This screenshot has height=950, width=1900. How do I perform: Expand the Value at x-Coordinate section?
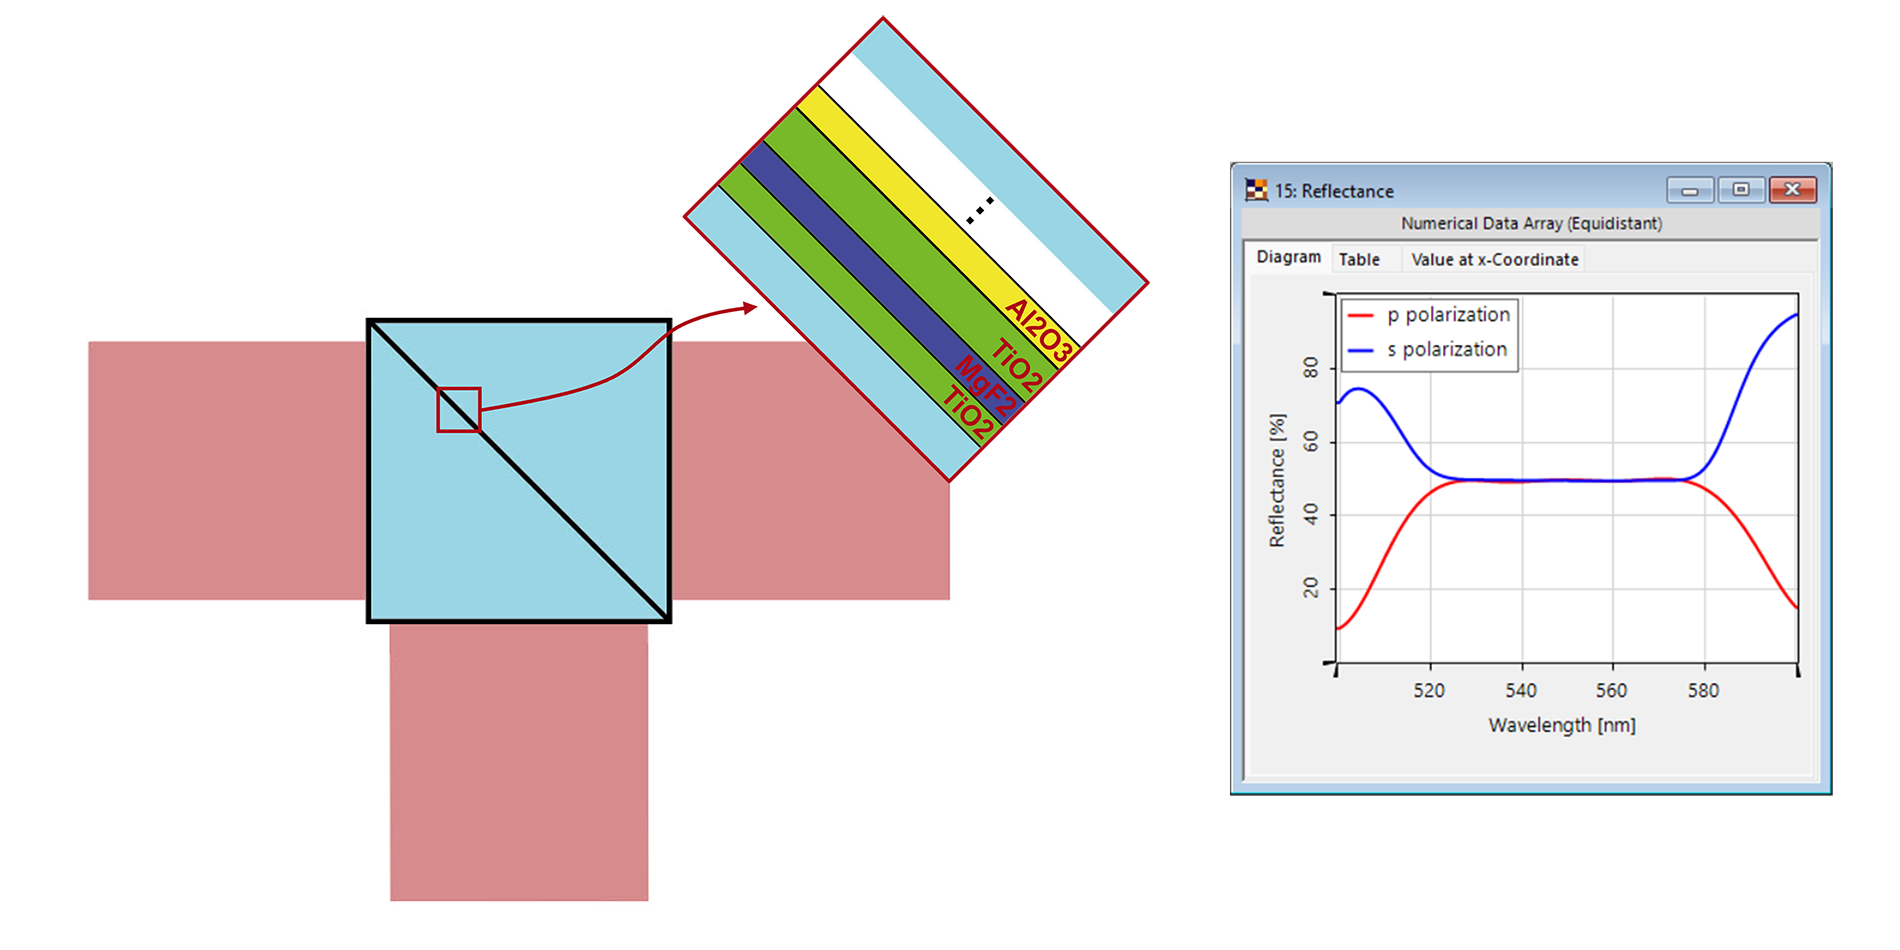point(1493,259)
